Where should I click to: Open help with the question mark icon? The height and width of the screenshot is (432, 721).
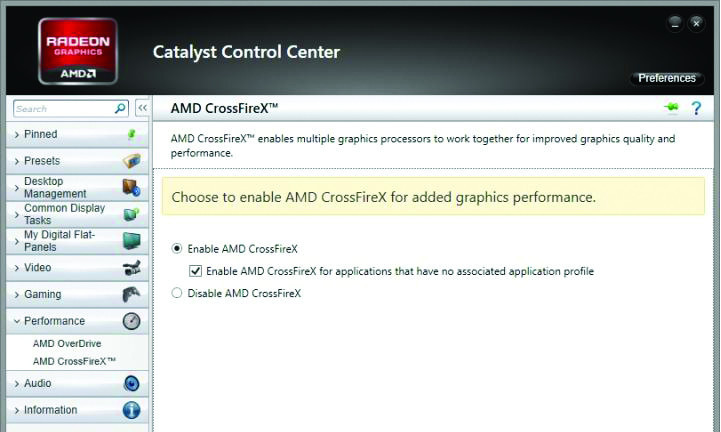pos(696,108)
